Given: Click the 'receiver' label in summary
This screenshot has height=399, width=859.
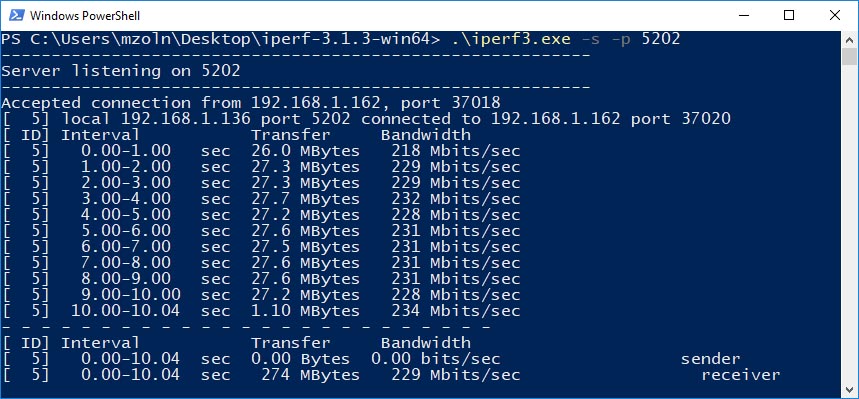Looking at the screenshot, I should point(741,375).
